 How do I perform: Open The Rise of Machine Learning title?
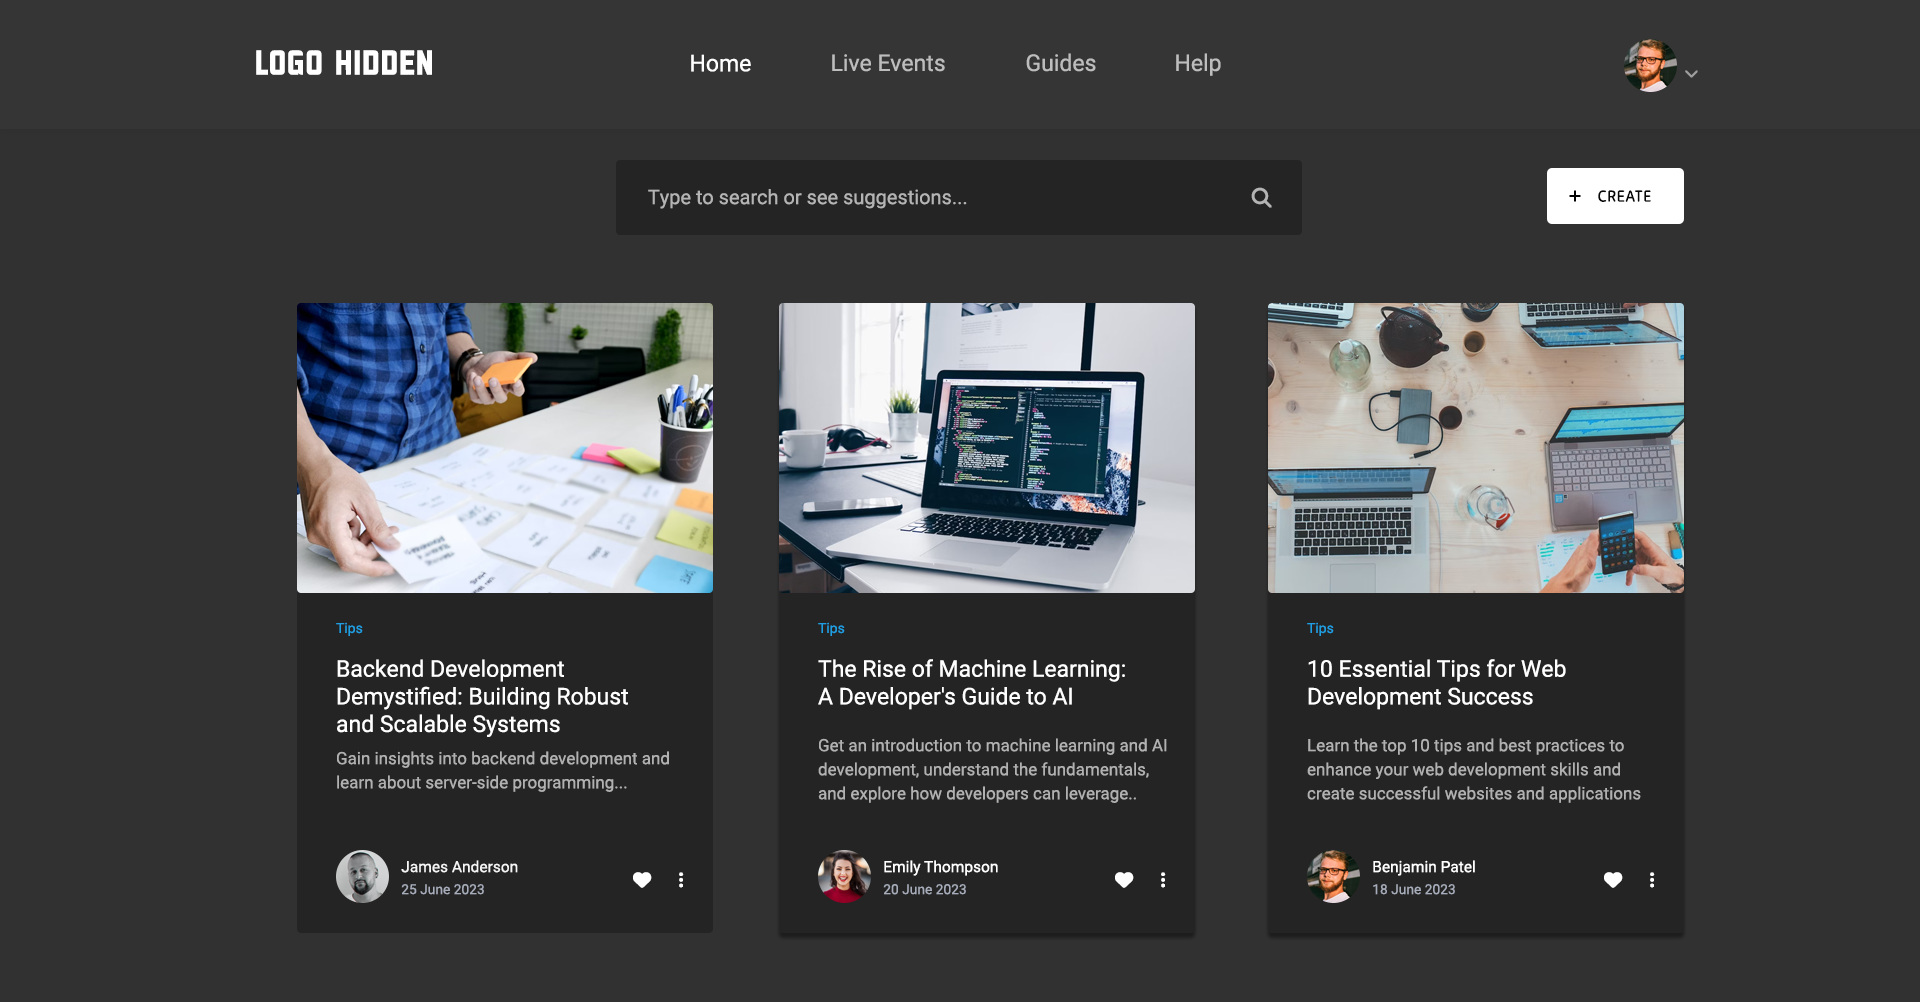tap(972, 683)
